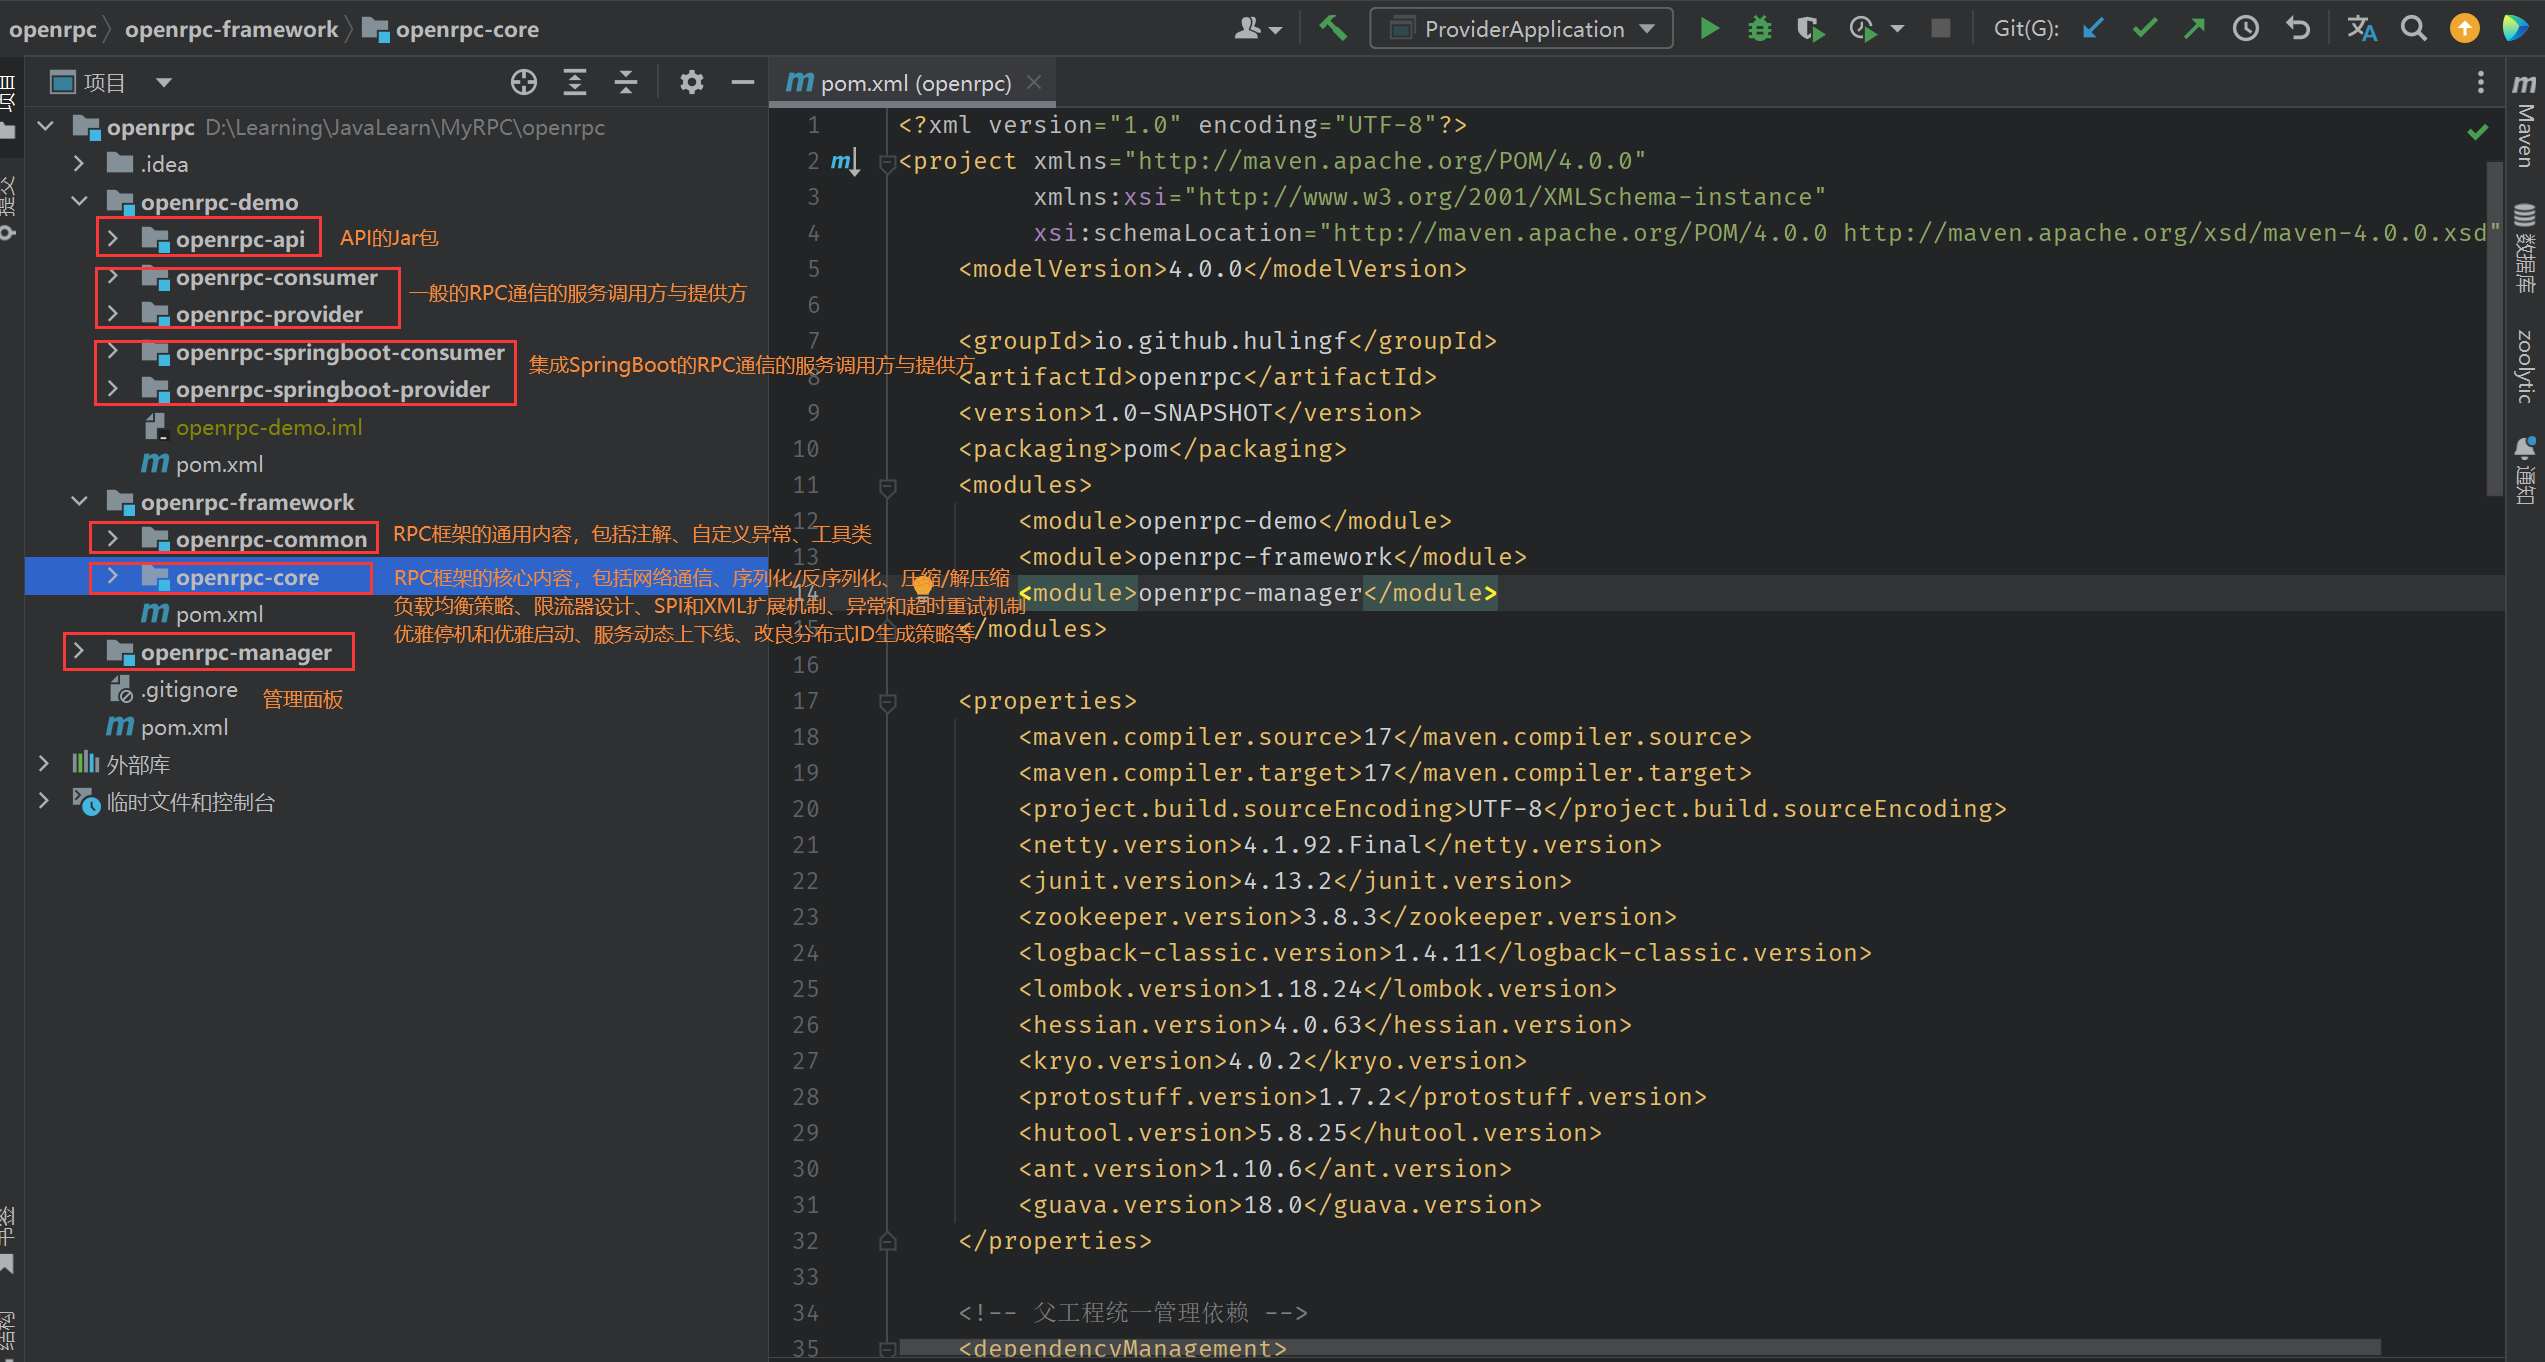The height and width of the screenshot is (1362, 2545).
Task: Expand the .idea folder
Action: click(x=79, y=163)
